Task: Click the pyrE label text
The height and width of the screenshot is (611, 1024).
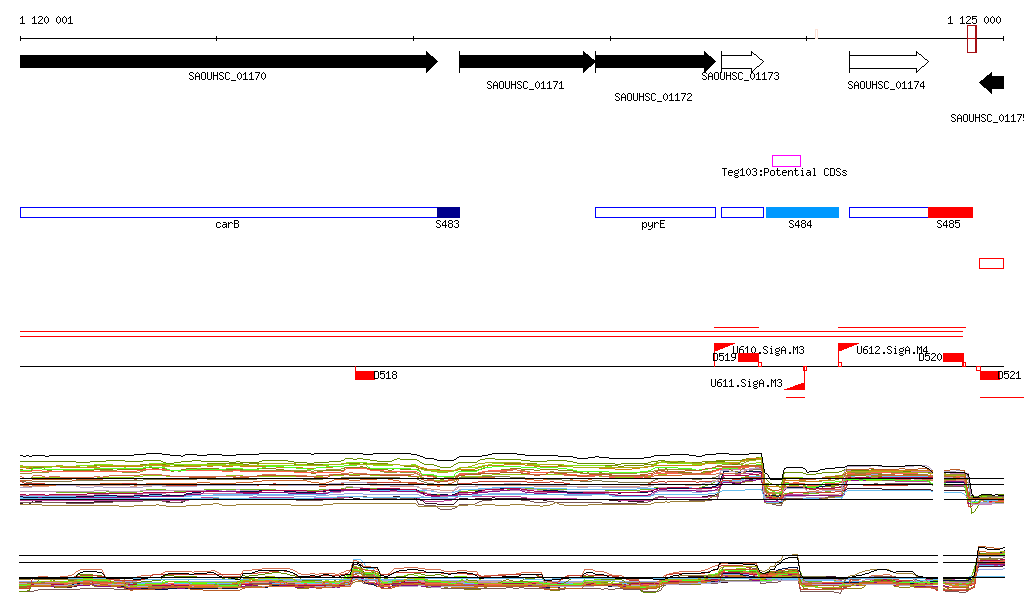Action: [653, 225]
